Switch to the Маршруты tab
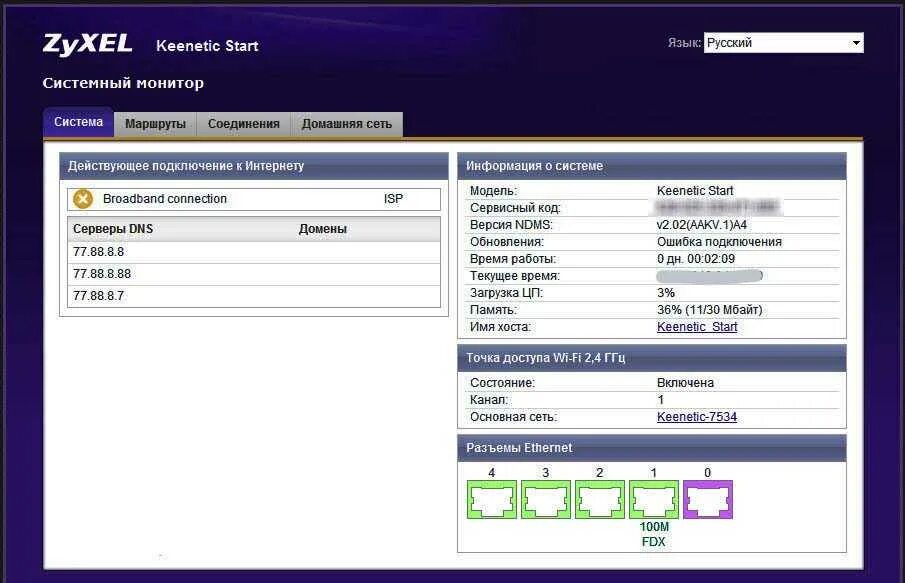 click(x=155, y=124)
